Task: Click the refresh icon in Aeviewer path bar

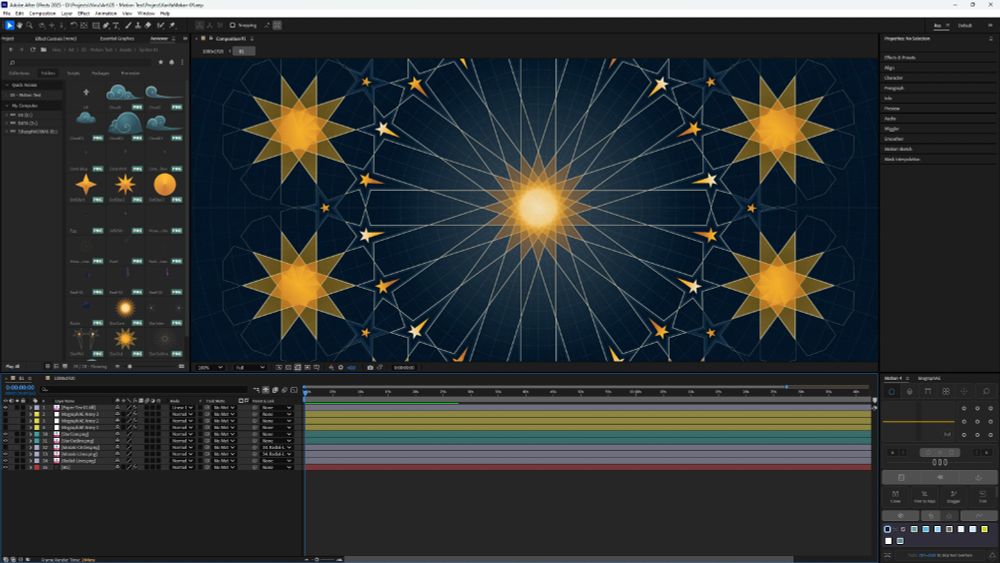Action: click(33, 50)
